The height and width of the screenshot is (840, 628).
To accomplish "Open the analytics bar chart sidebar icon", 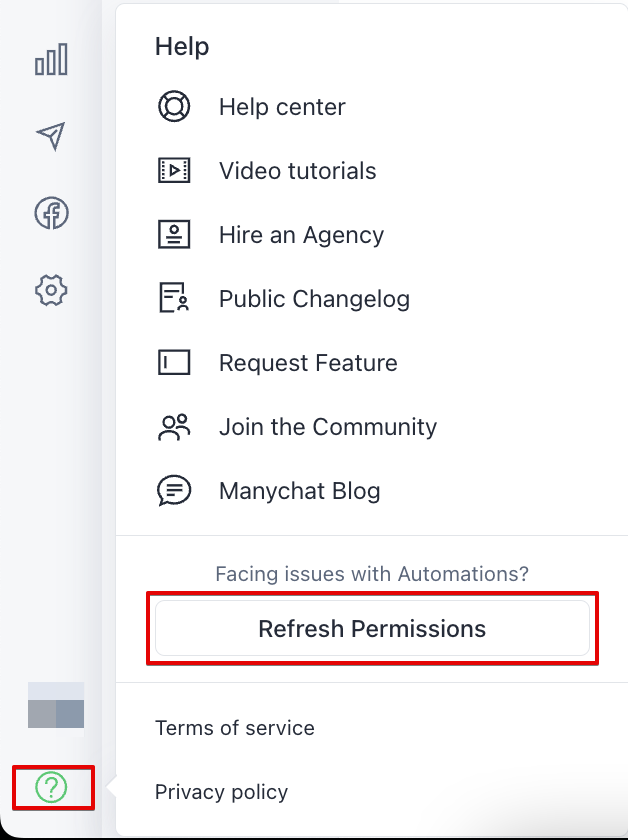I will pos(51,60).
